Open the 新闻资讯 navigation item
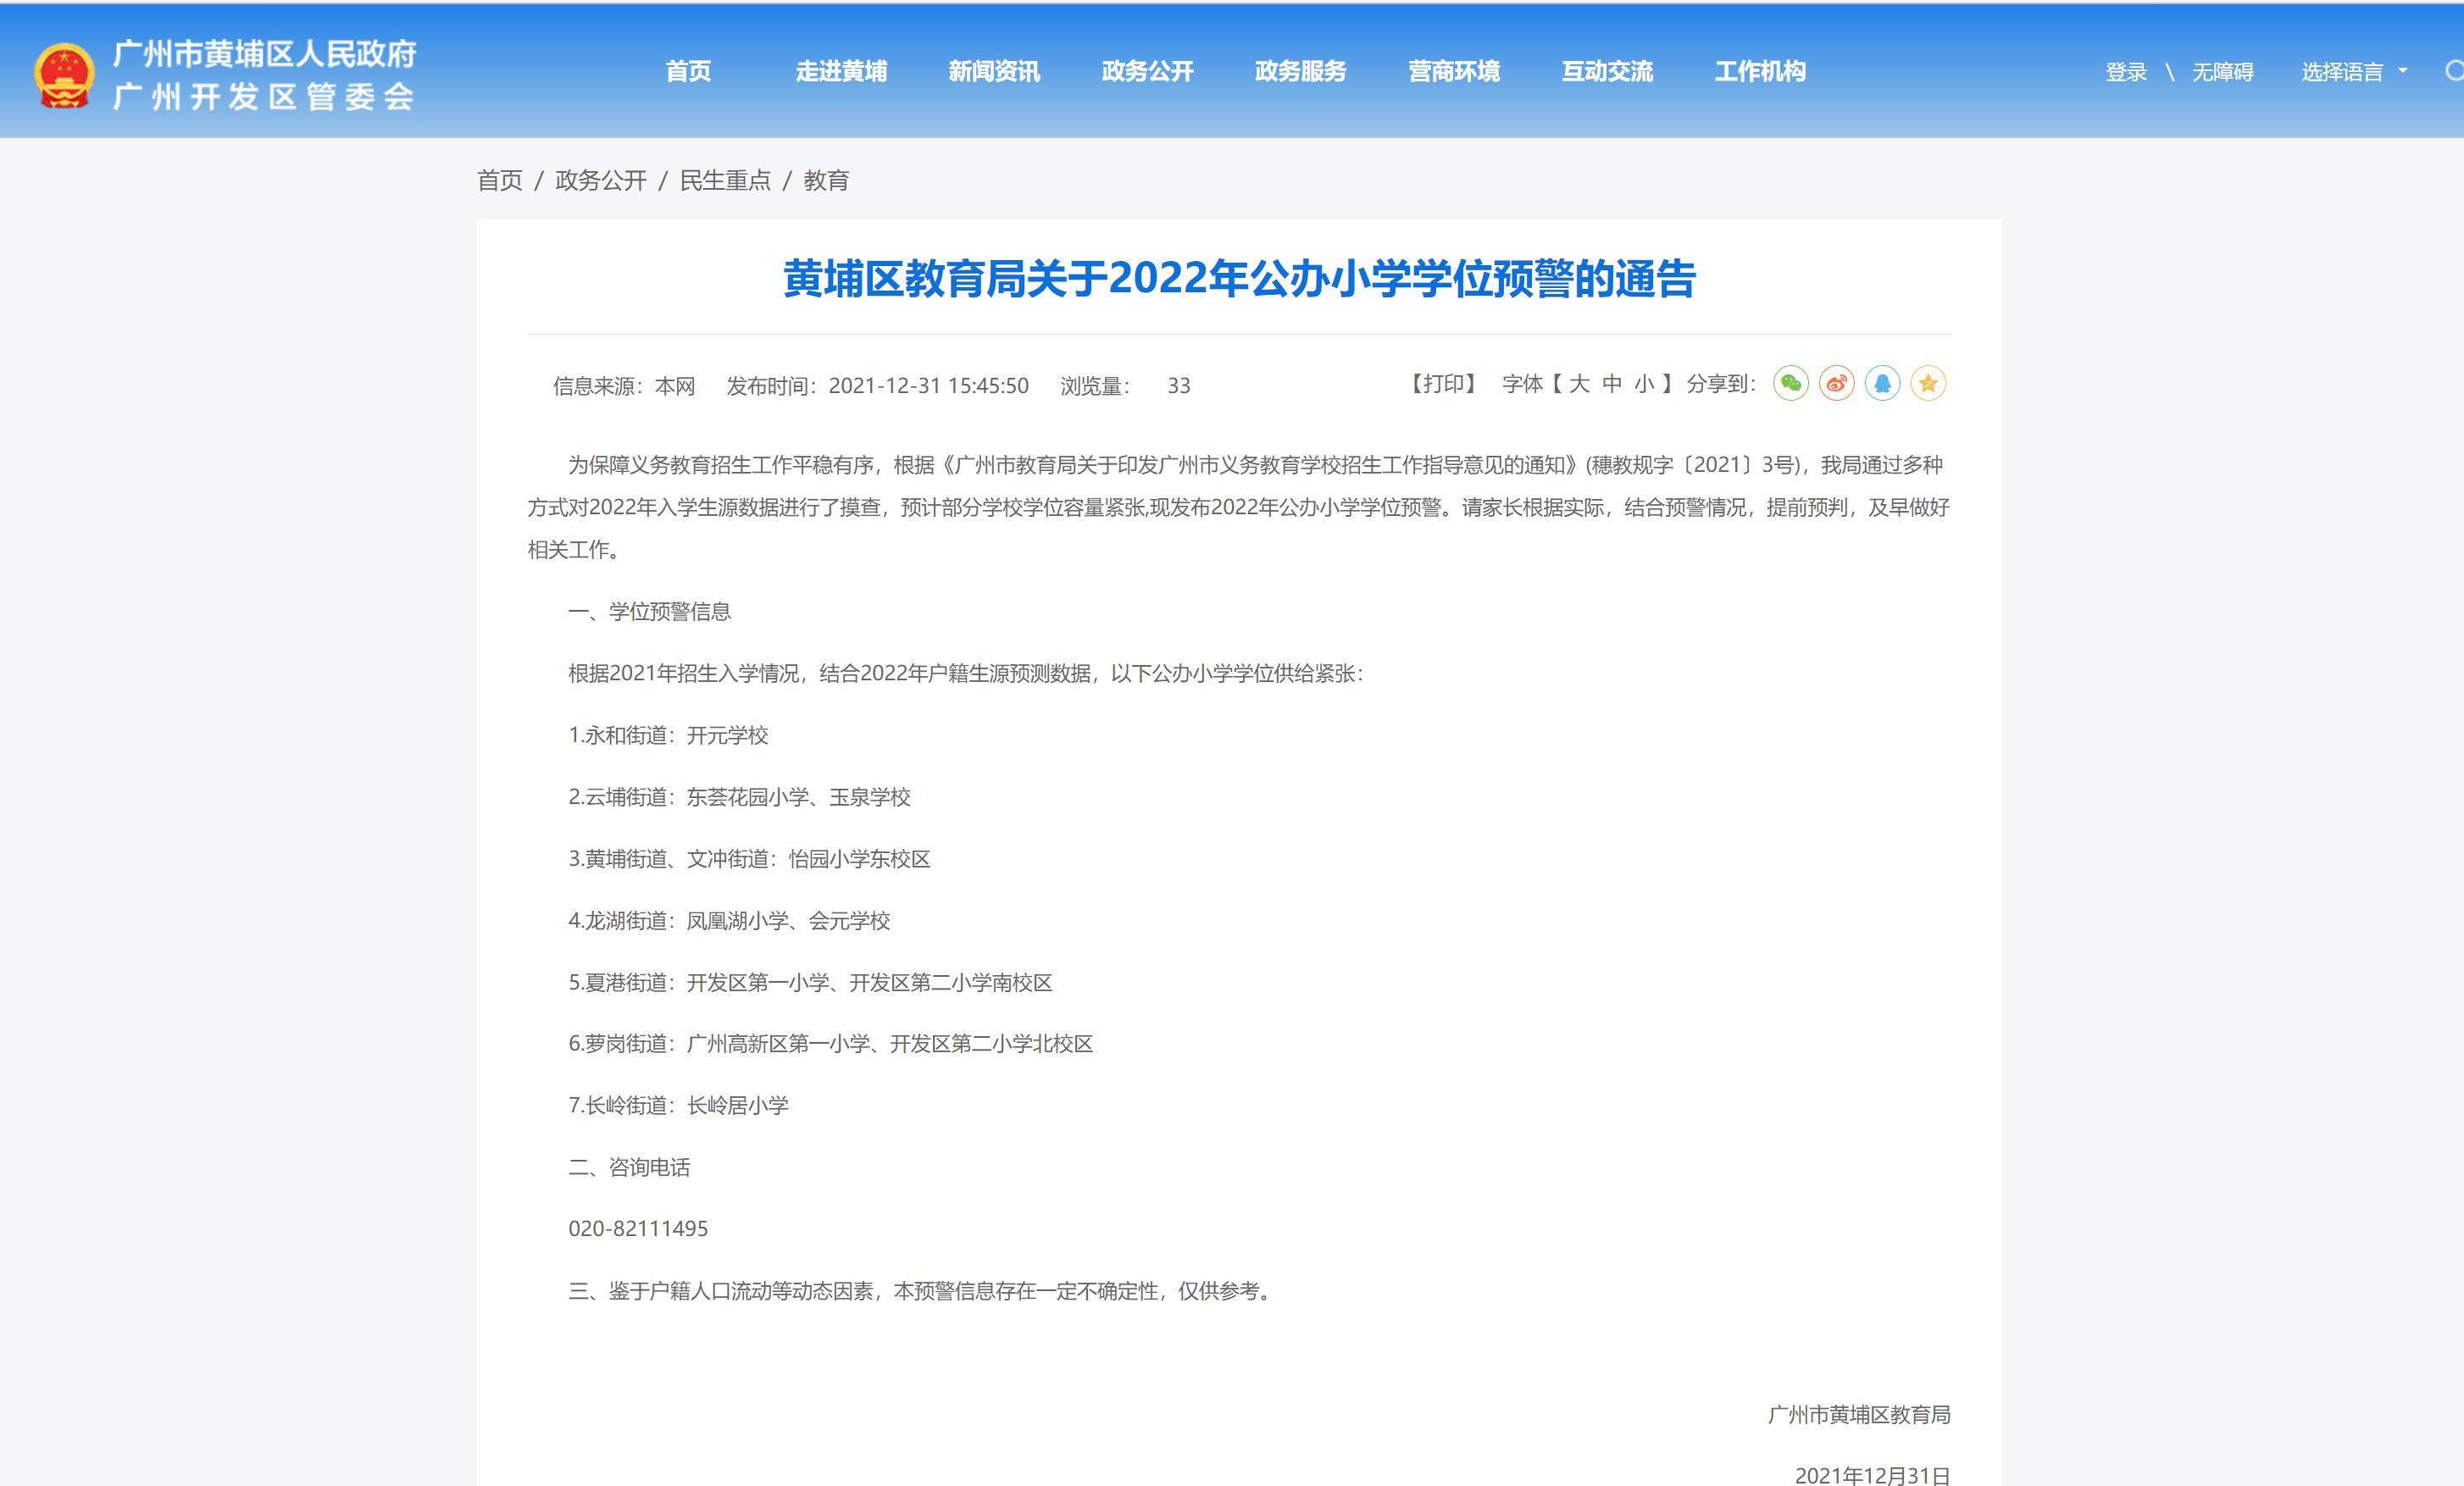The width and height of the screenshot is (2464, 1486). [x=994, y=71]
